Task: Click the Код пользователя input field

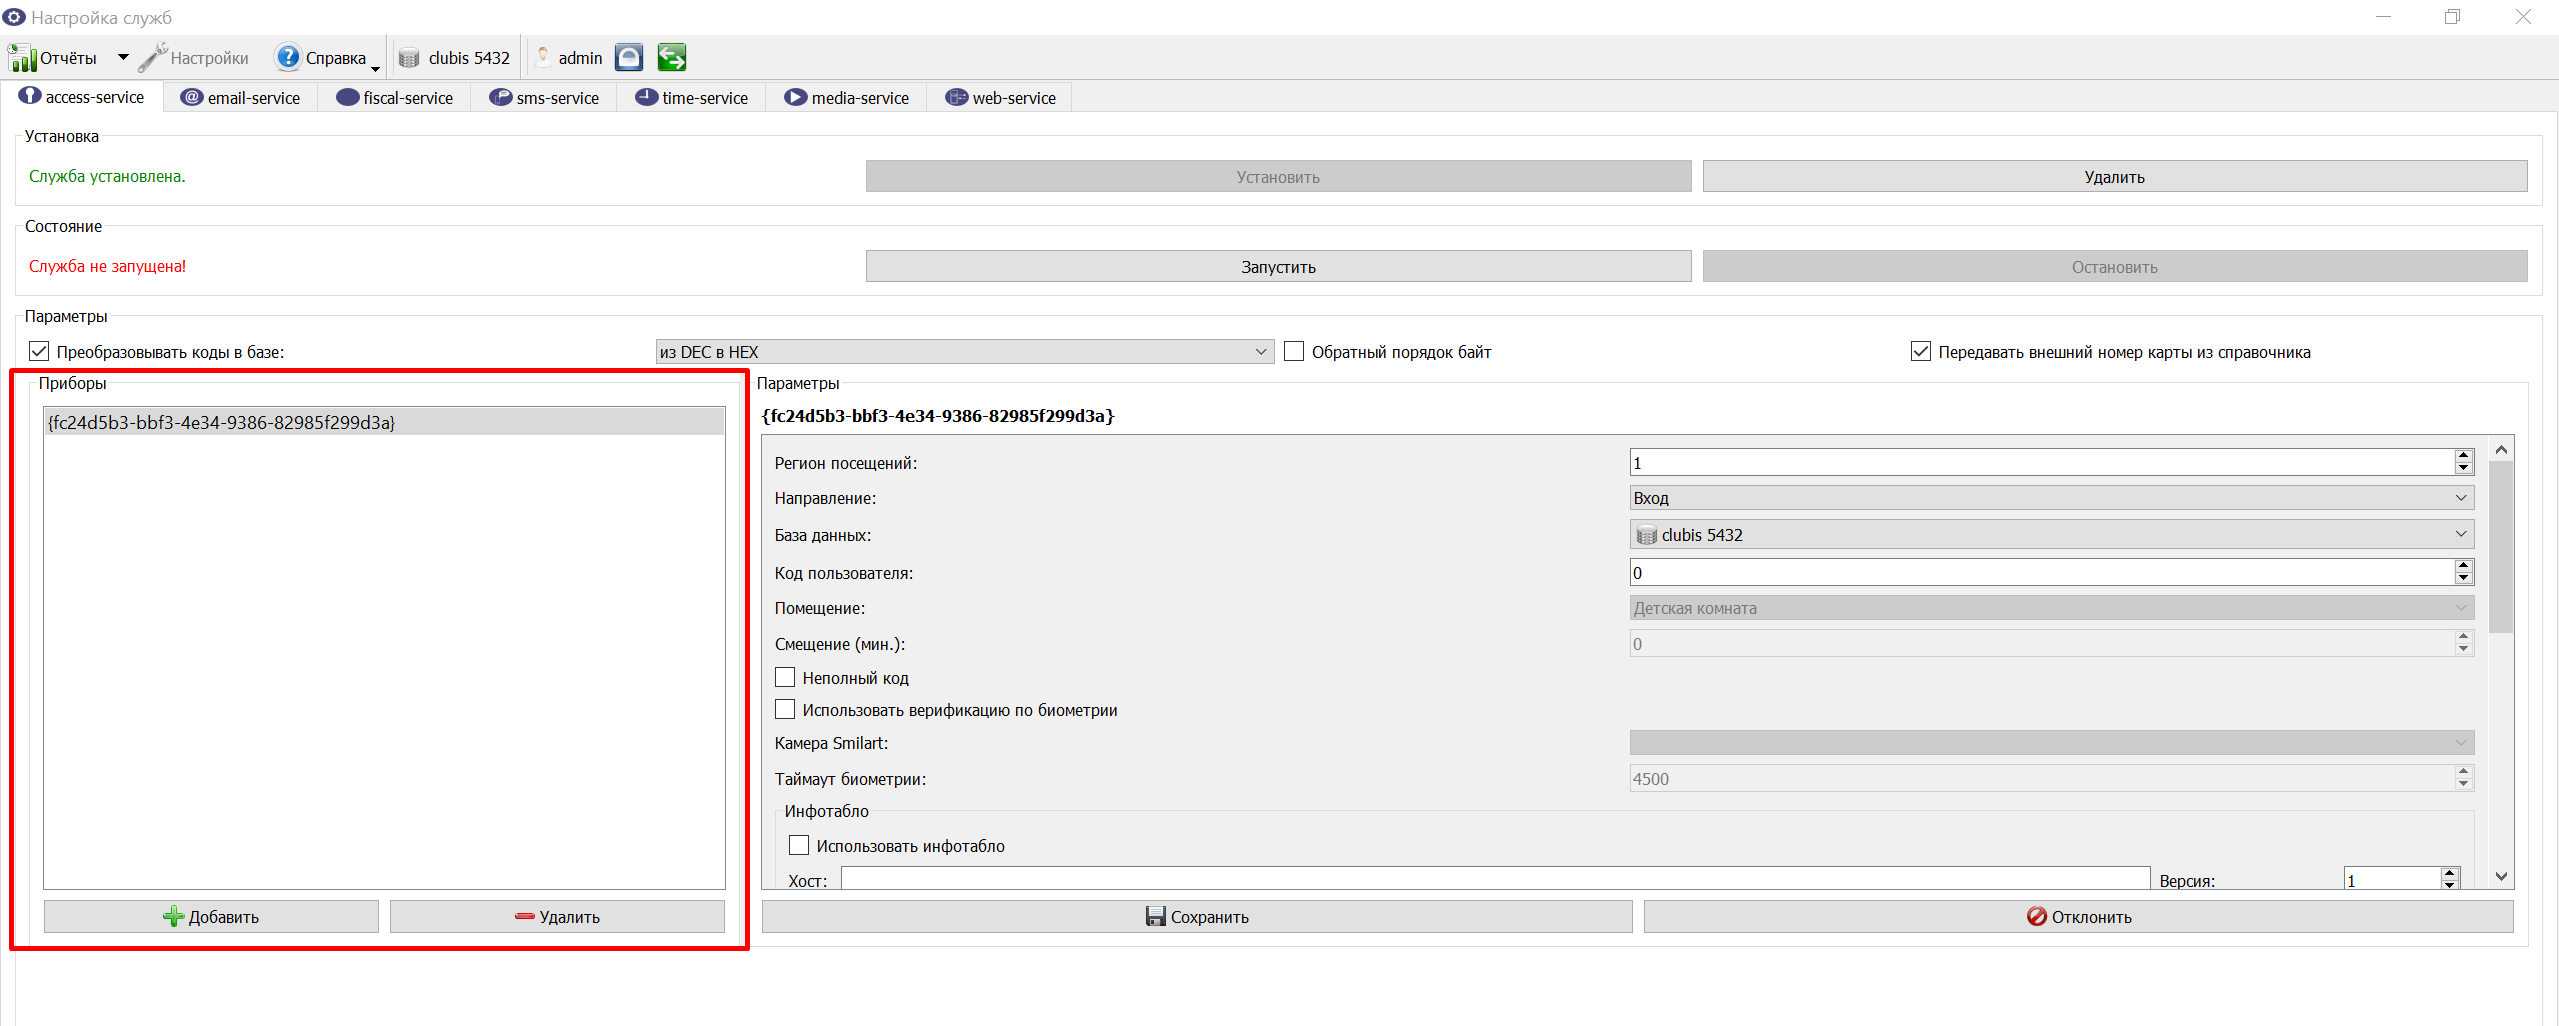Action: click(x=2040, y=573)
